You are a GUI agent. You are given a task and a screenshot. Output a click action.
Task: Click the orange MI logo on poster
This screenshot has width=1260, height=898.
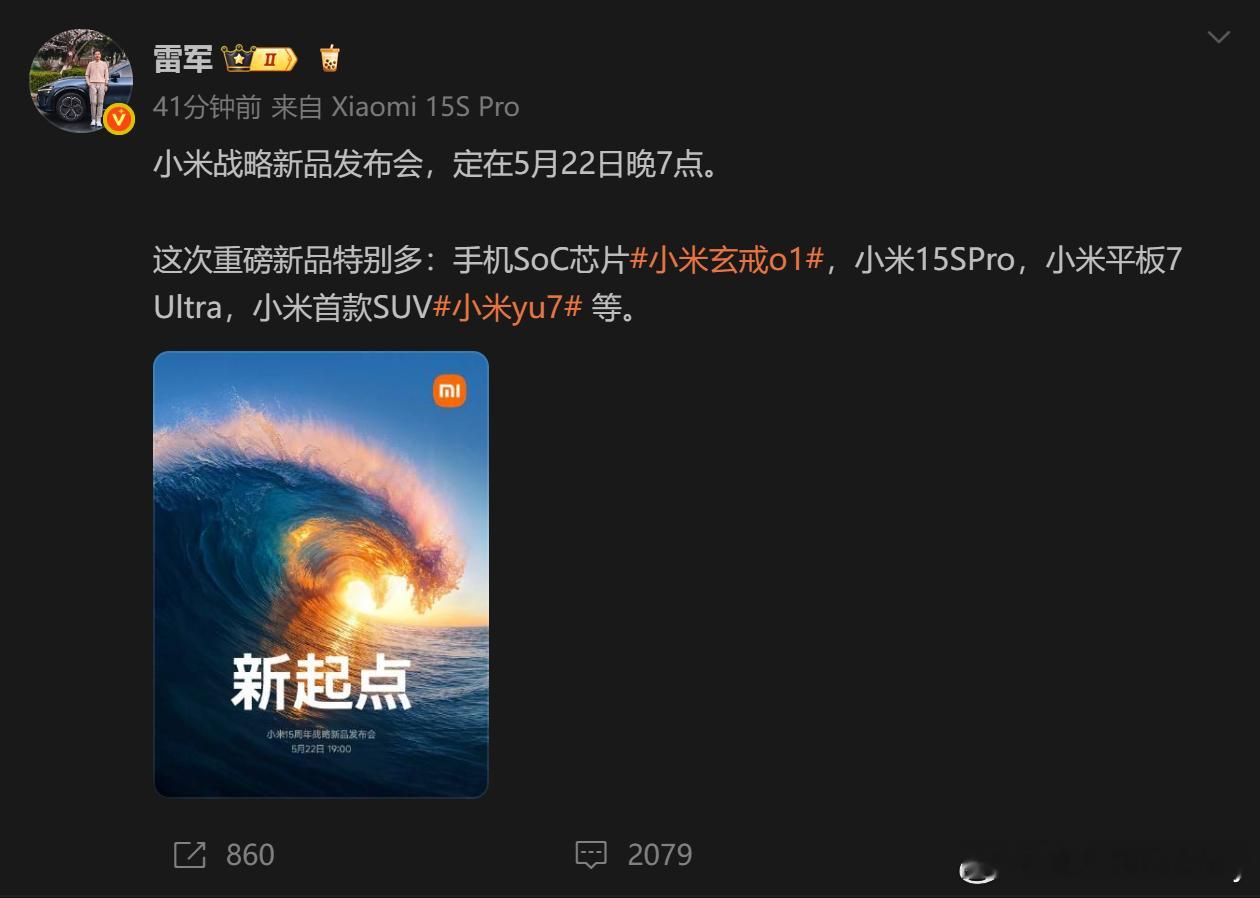coord(450,391)
